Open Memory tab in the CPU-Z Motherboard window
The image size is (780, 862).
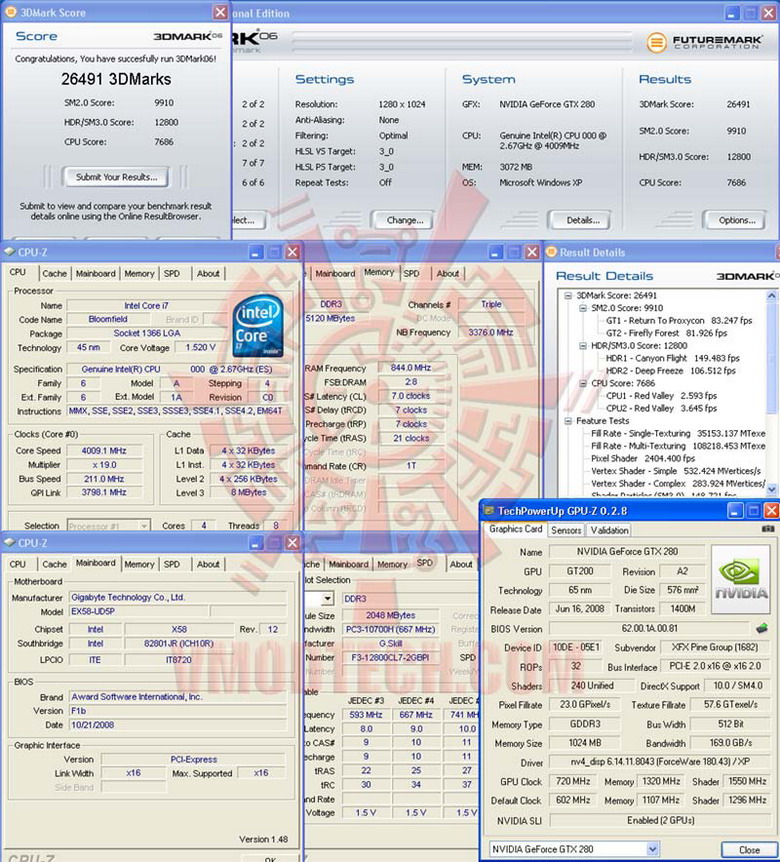(139, 564)
